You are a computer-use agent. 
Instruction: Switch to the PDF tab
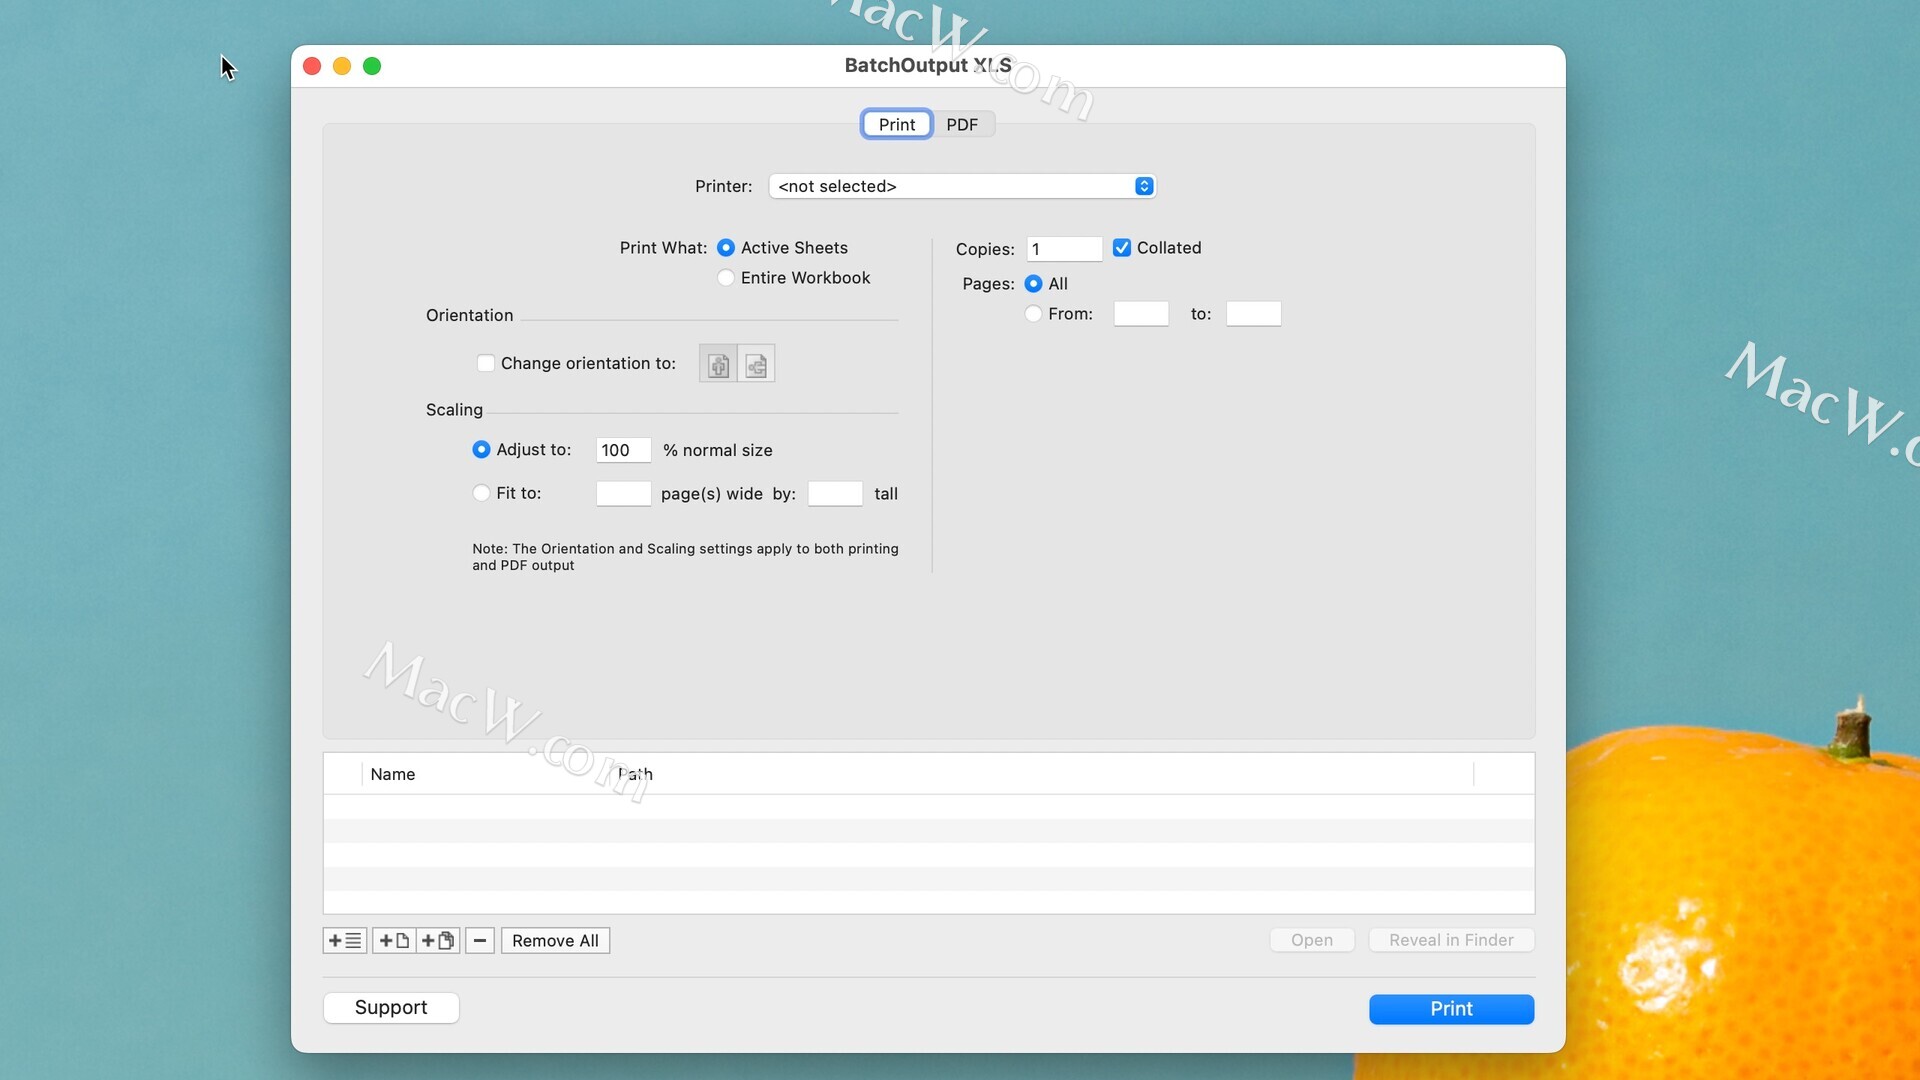(962, 125)
